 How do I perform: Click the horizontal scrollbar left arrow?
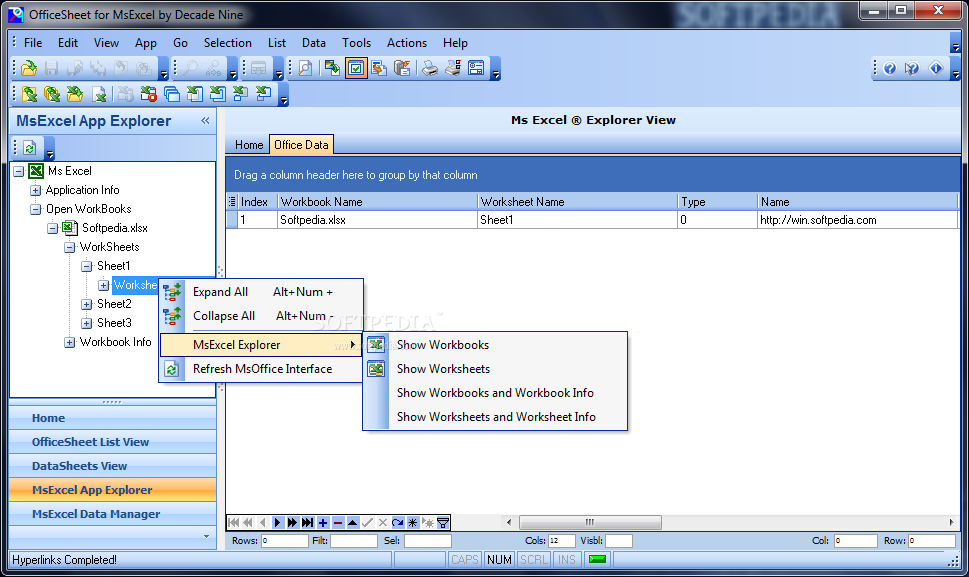tap(509, 523)
